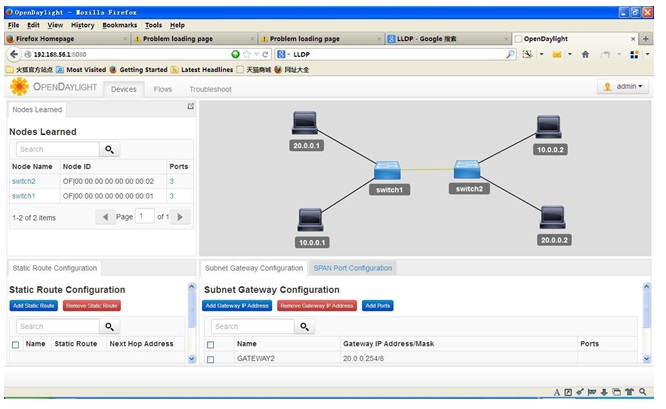Click Nodes Learned search magnifier button
The width and height of the screenshot is (666, 409).
[110, 149]
